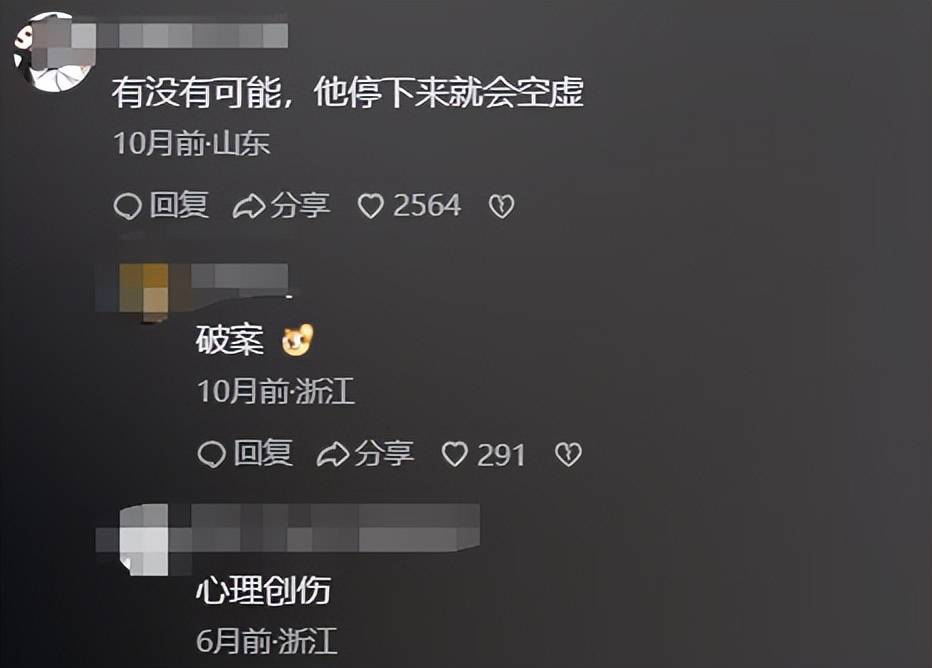This screenshot has width=932, height=668.
Task: Like the 破案 comment with 291 likes
Action: (455, 455)
